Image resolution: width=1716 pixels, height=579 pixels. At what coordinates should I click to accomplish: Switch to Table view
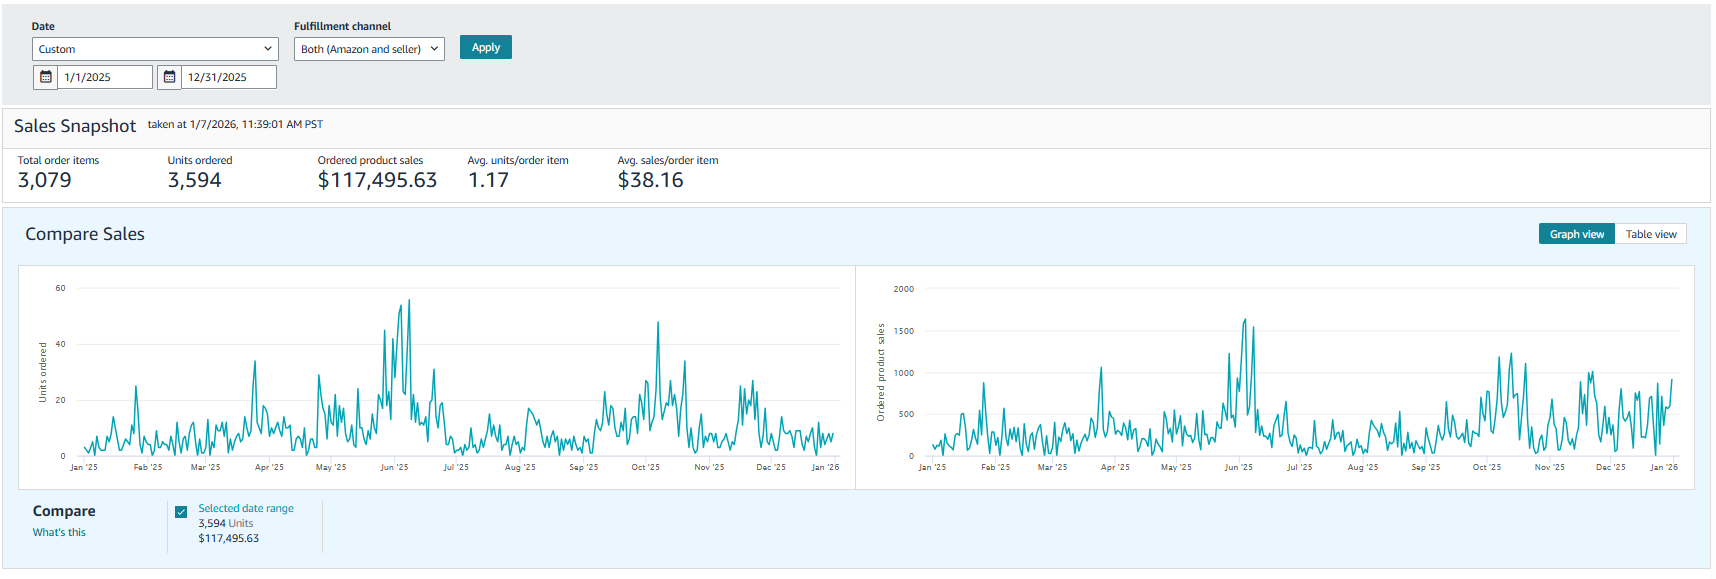tap(1650, 234)
